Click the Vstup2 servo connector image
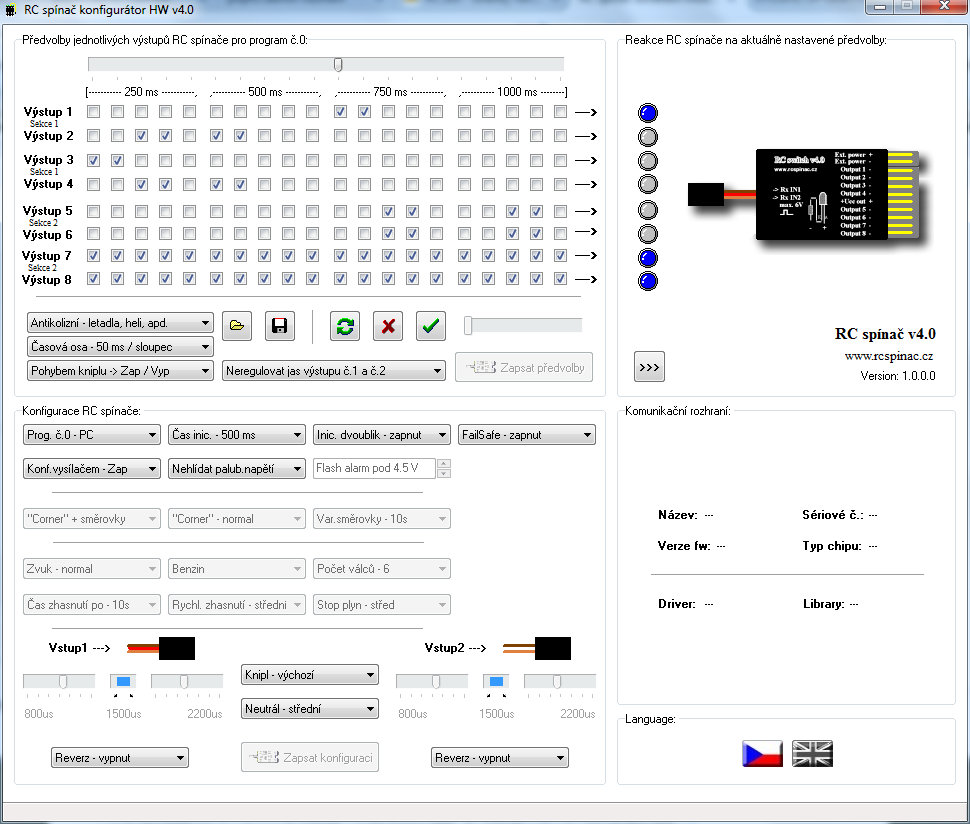Screen dimensions: 970x824 click(536, 648)
